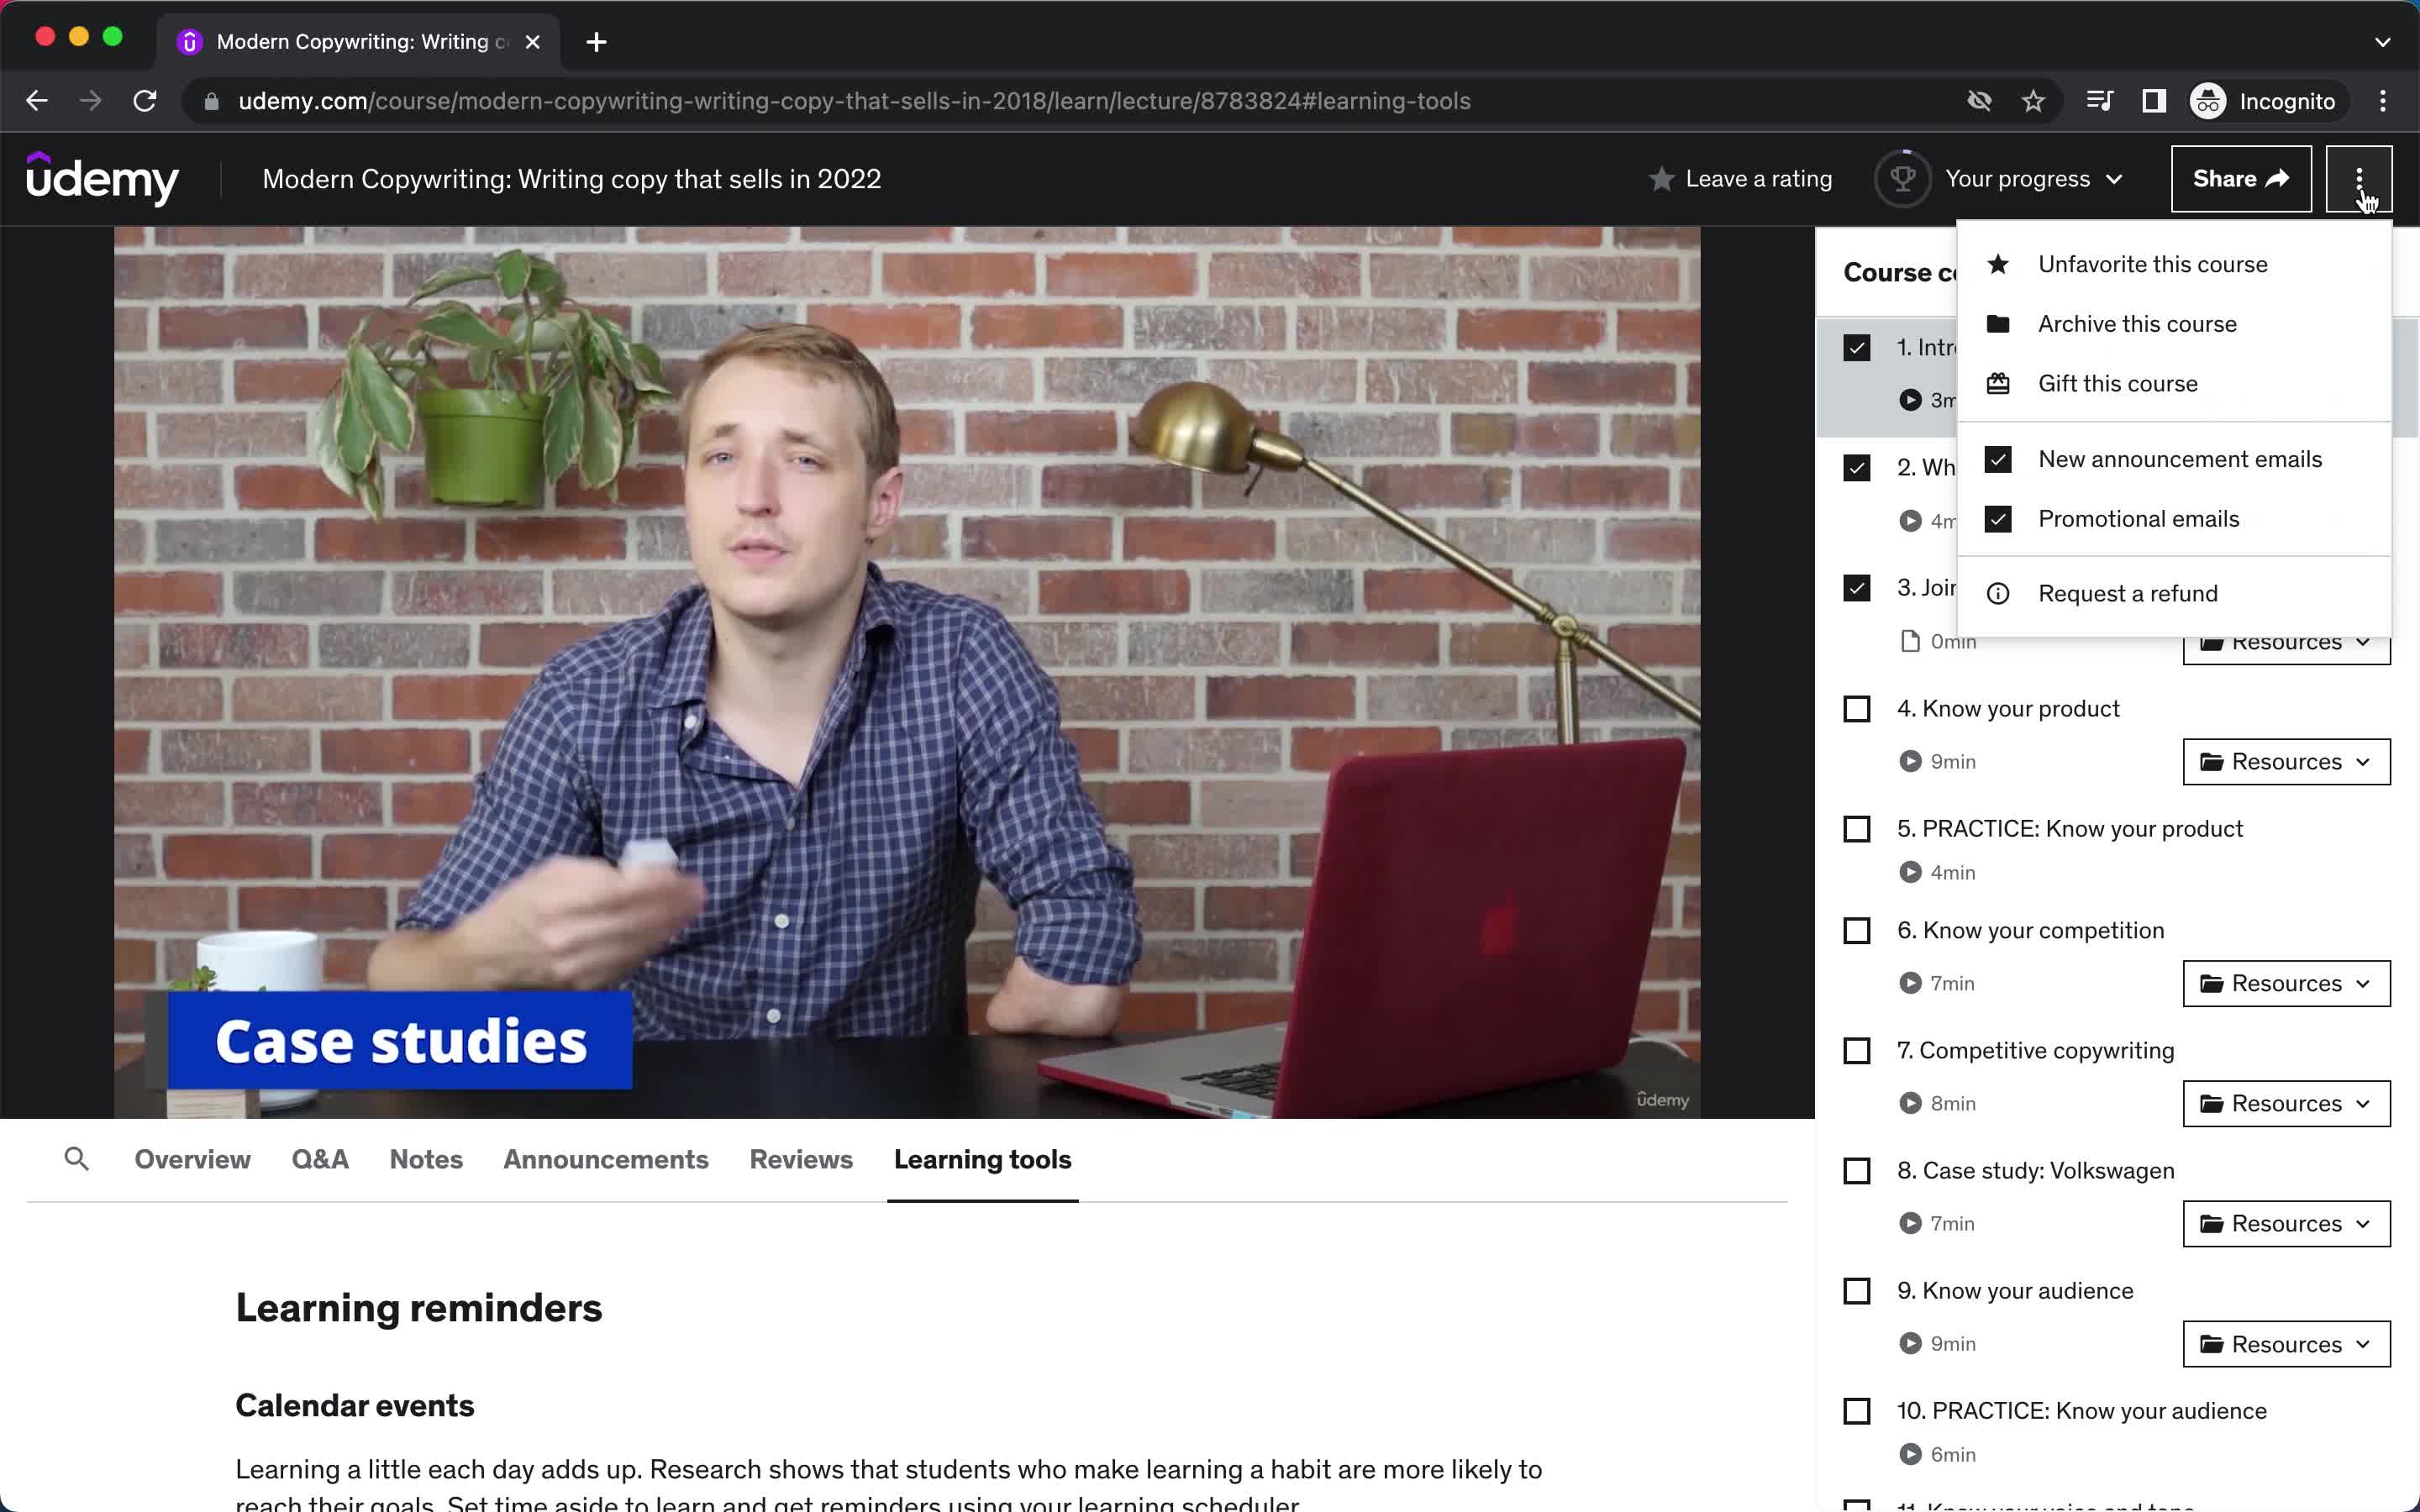This screenshot has width=2420, height=1512.
Task: Click the Your progress trophy icon
Action: tap(1902, 178)
